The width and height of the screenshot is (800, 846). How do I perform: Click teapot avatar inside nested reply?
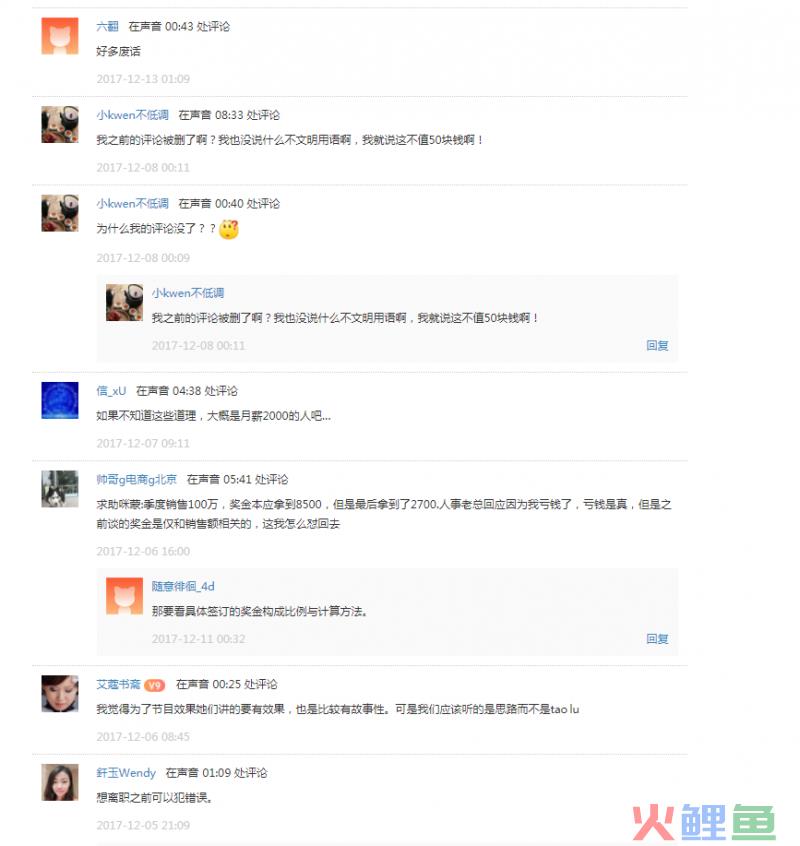(125, 303)
